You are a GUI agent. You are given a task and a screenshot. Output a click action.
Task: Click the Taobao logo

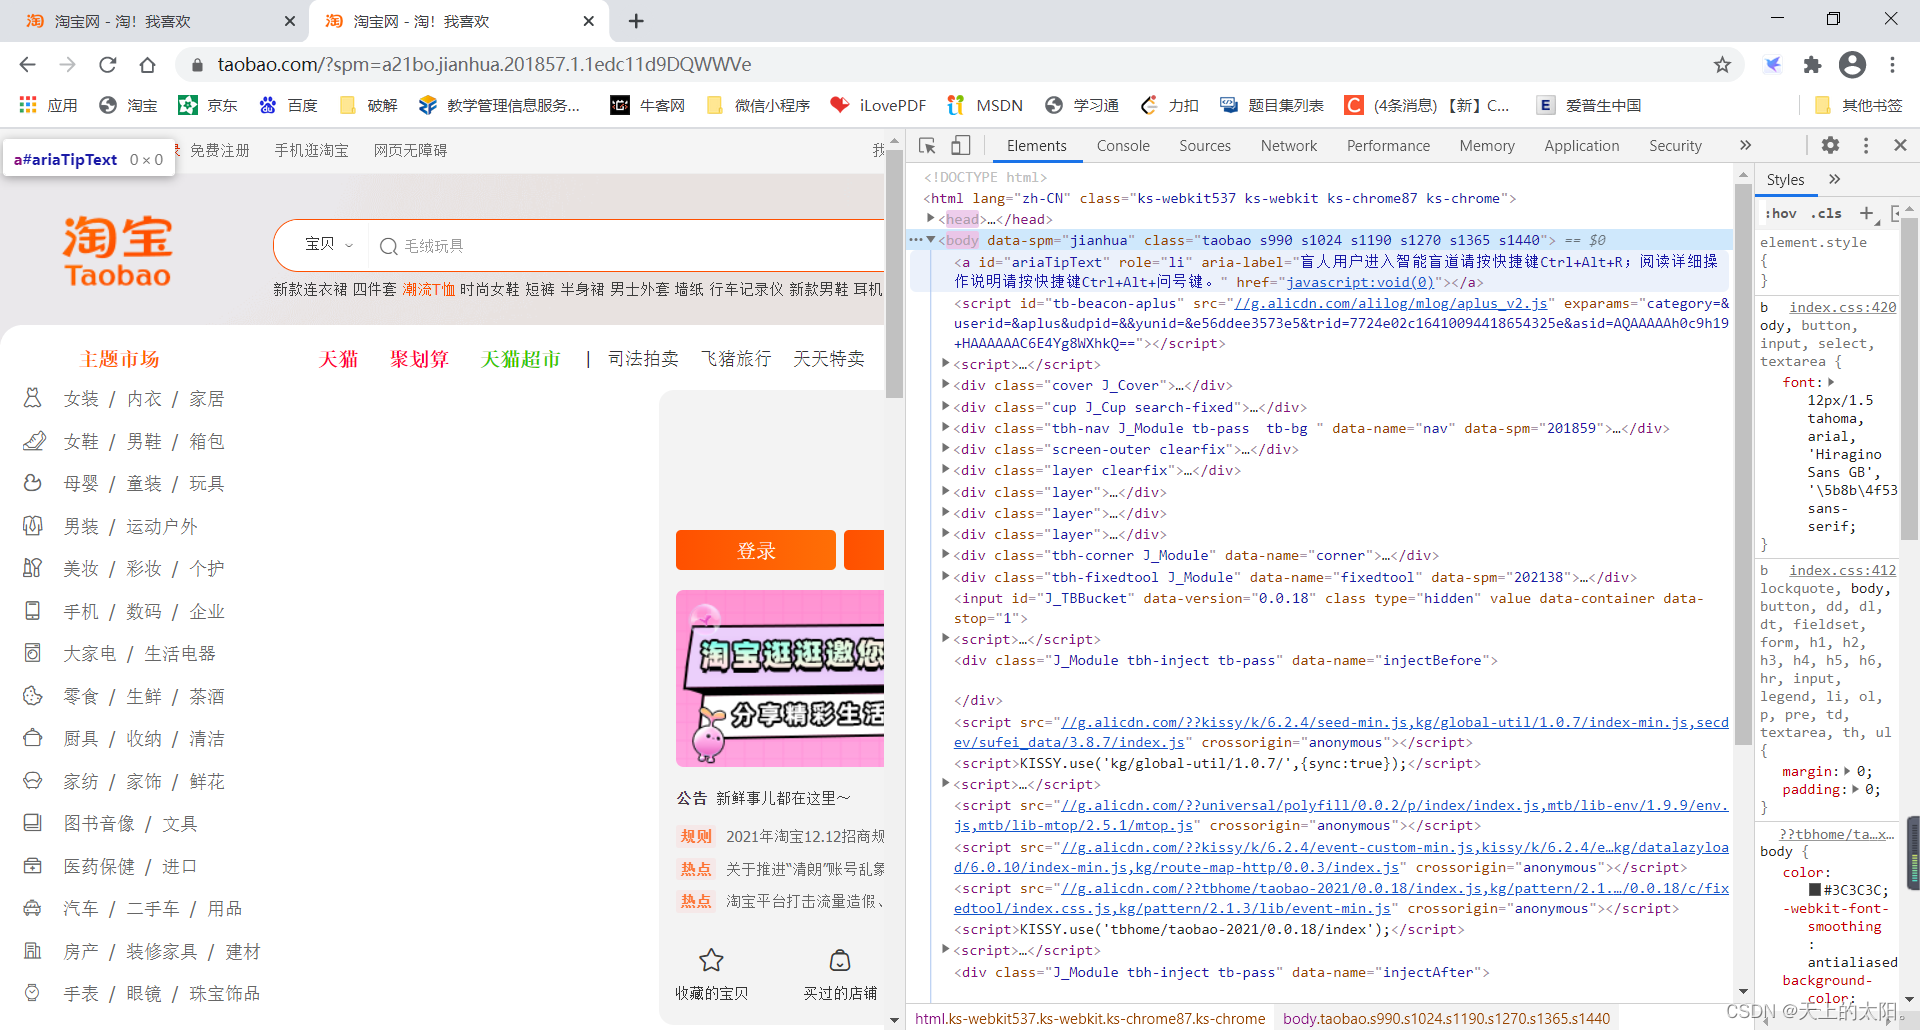[x=117, y=251]
